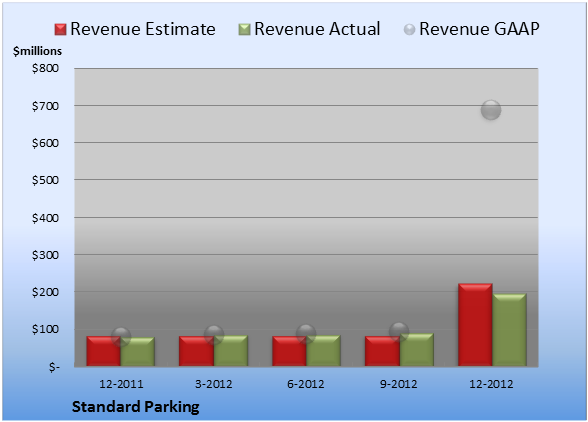This screenshot has width=588, height=422.
Task: Click the green Revenue Actual legend swatch
Action: [244, 30]
